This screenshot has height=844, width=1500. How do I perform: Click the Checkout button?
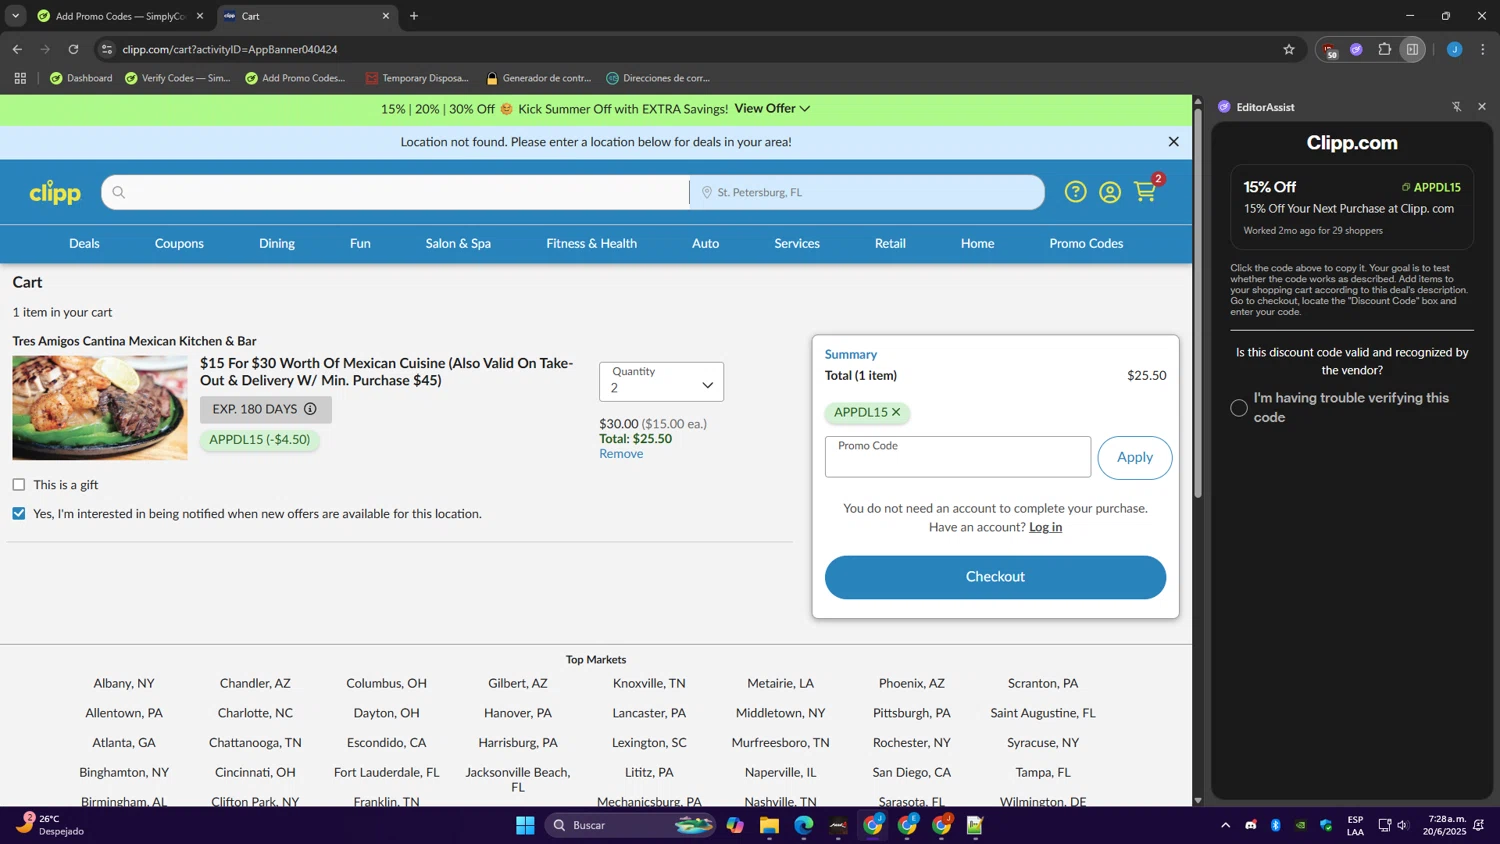point(995,577)
